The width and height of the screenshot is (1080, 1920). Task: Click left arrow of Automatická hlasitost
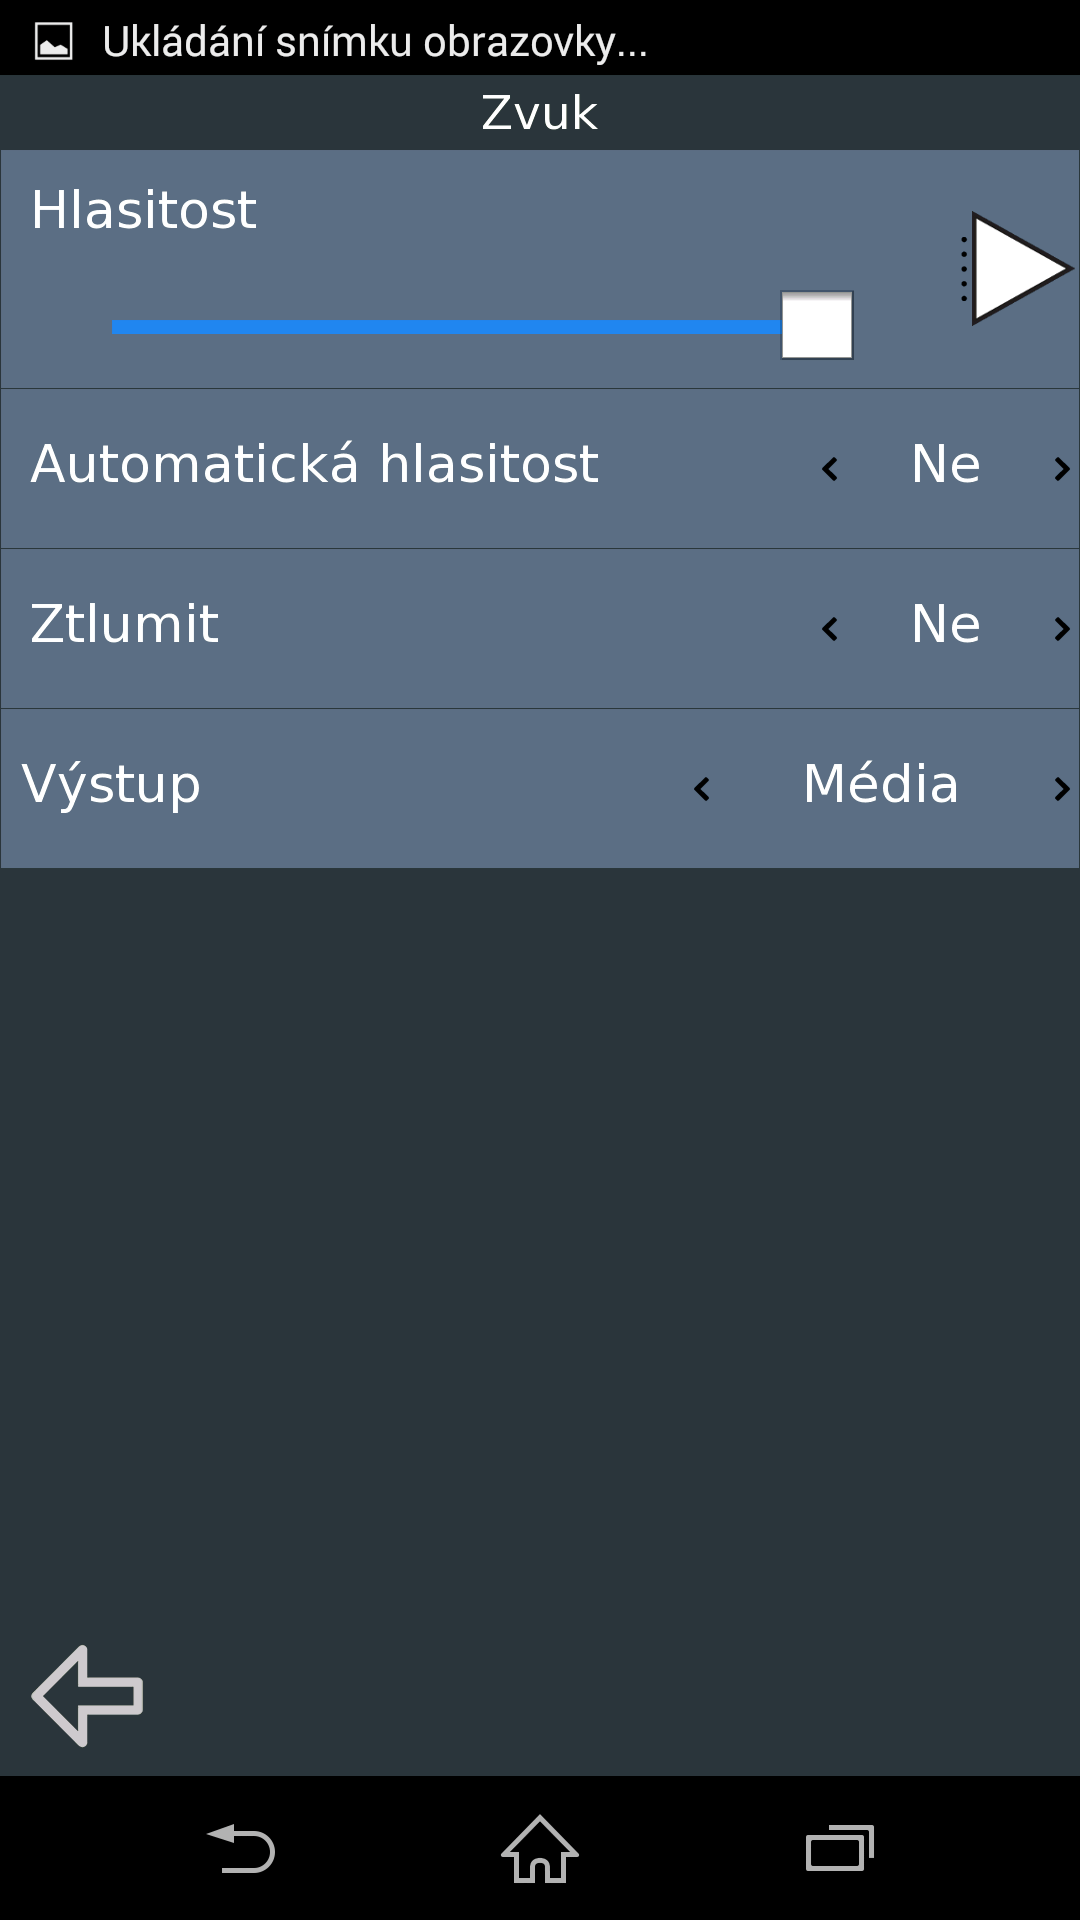point(829,468)
